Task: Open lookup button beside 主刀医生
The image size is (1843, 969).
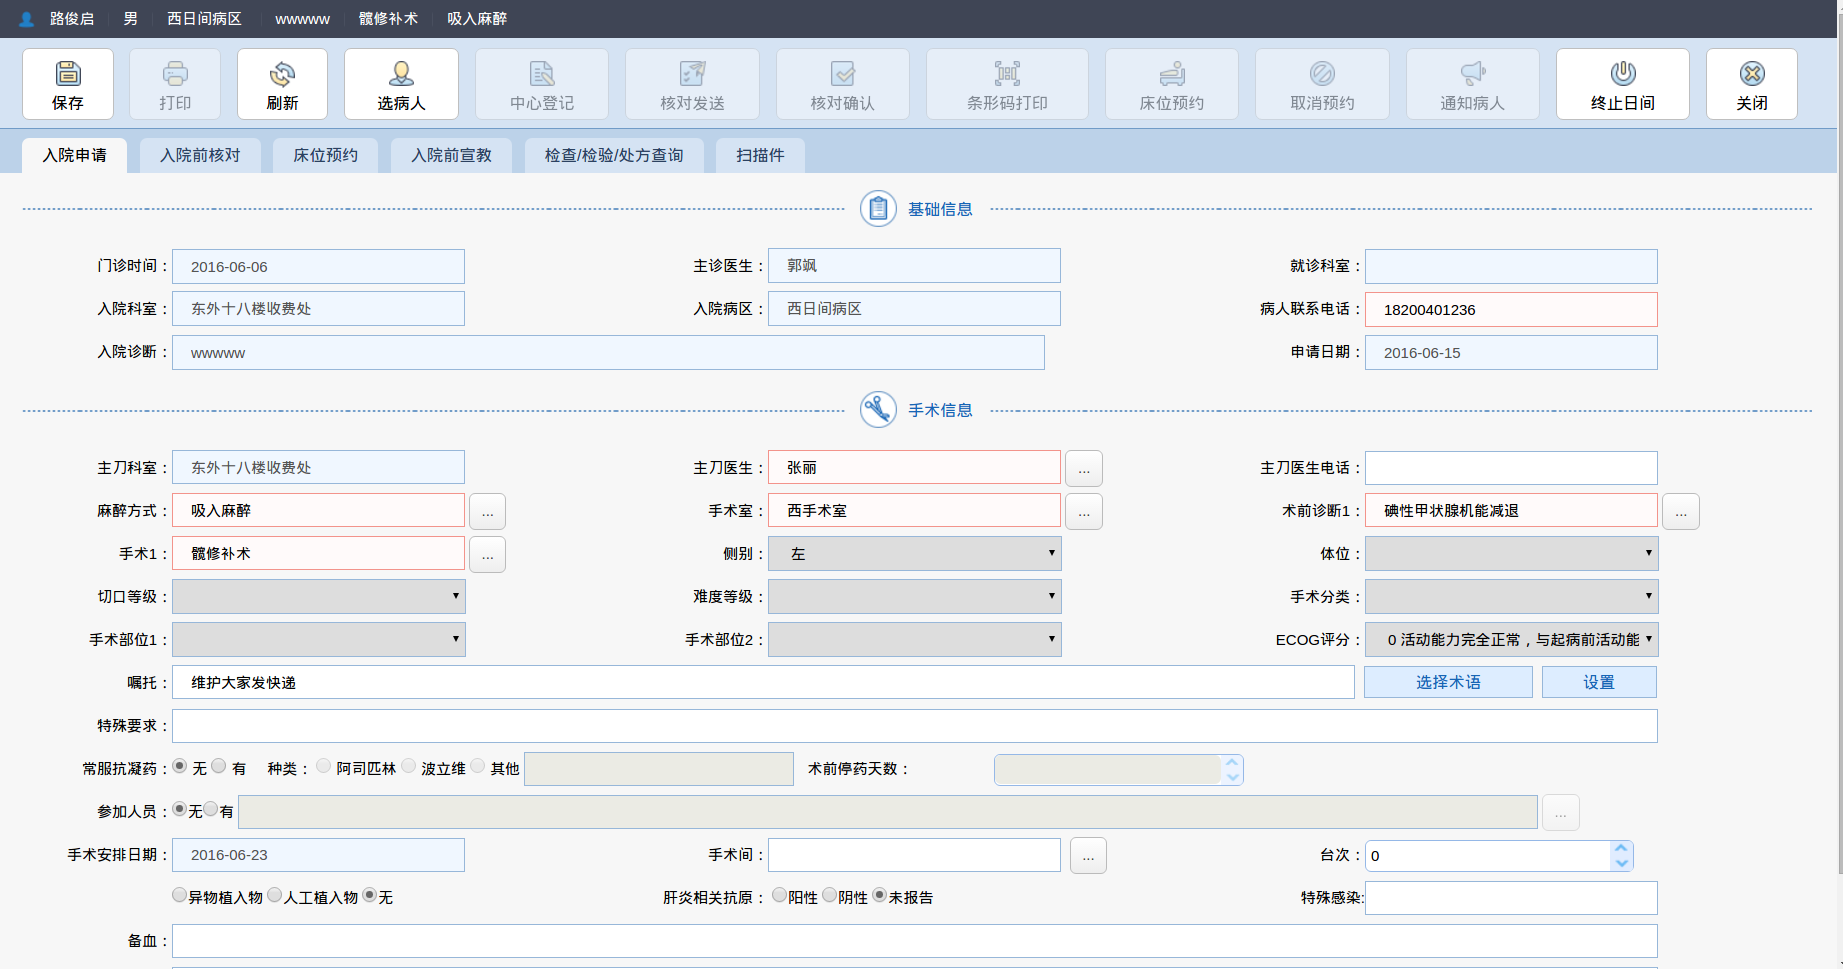Action: [1084, 468]
